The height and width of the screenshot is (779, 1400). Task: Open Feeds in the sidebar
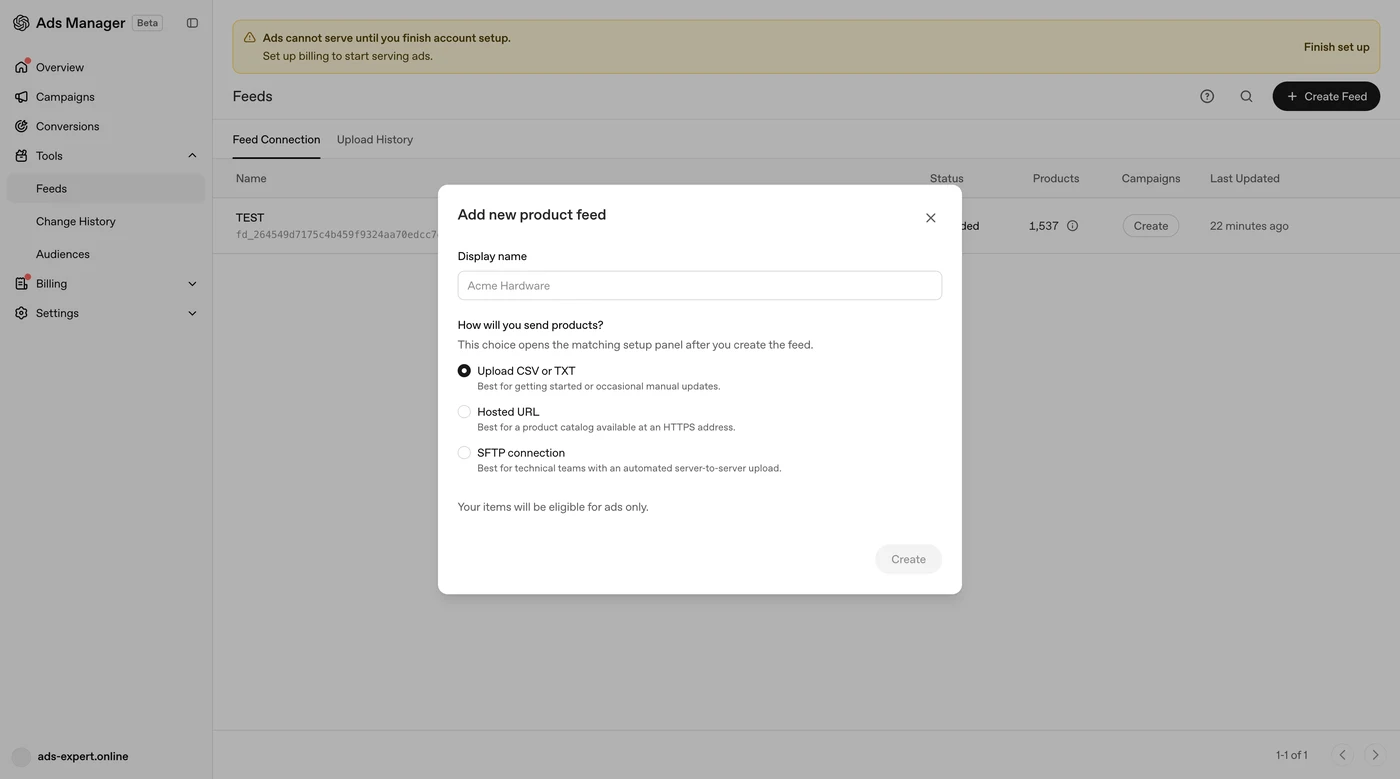(106, 188)
